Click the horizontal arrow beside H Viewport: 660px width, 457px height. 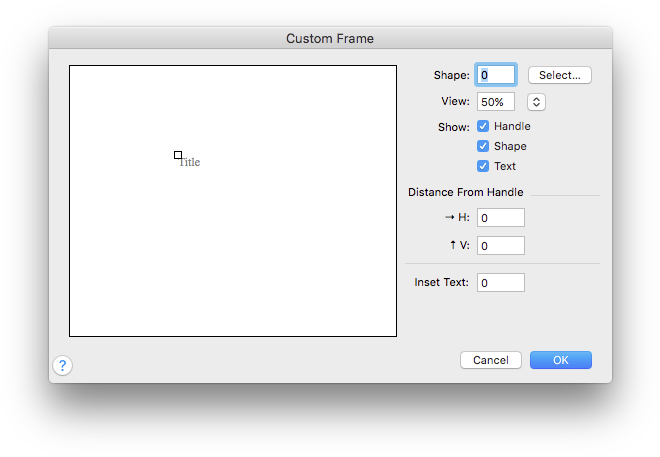tap(449, 218)
